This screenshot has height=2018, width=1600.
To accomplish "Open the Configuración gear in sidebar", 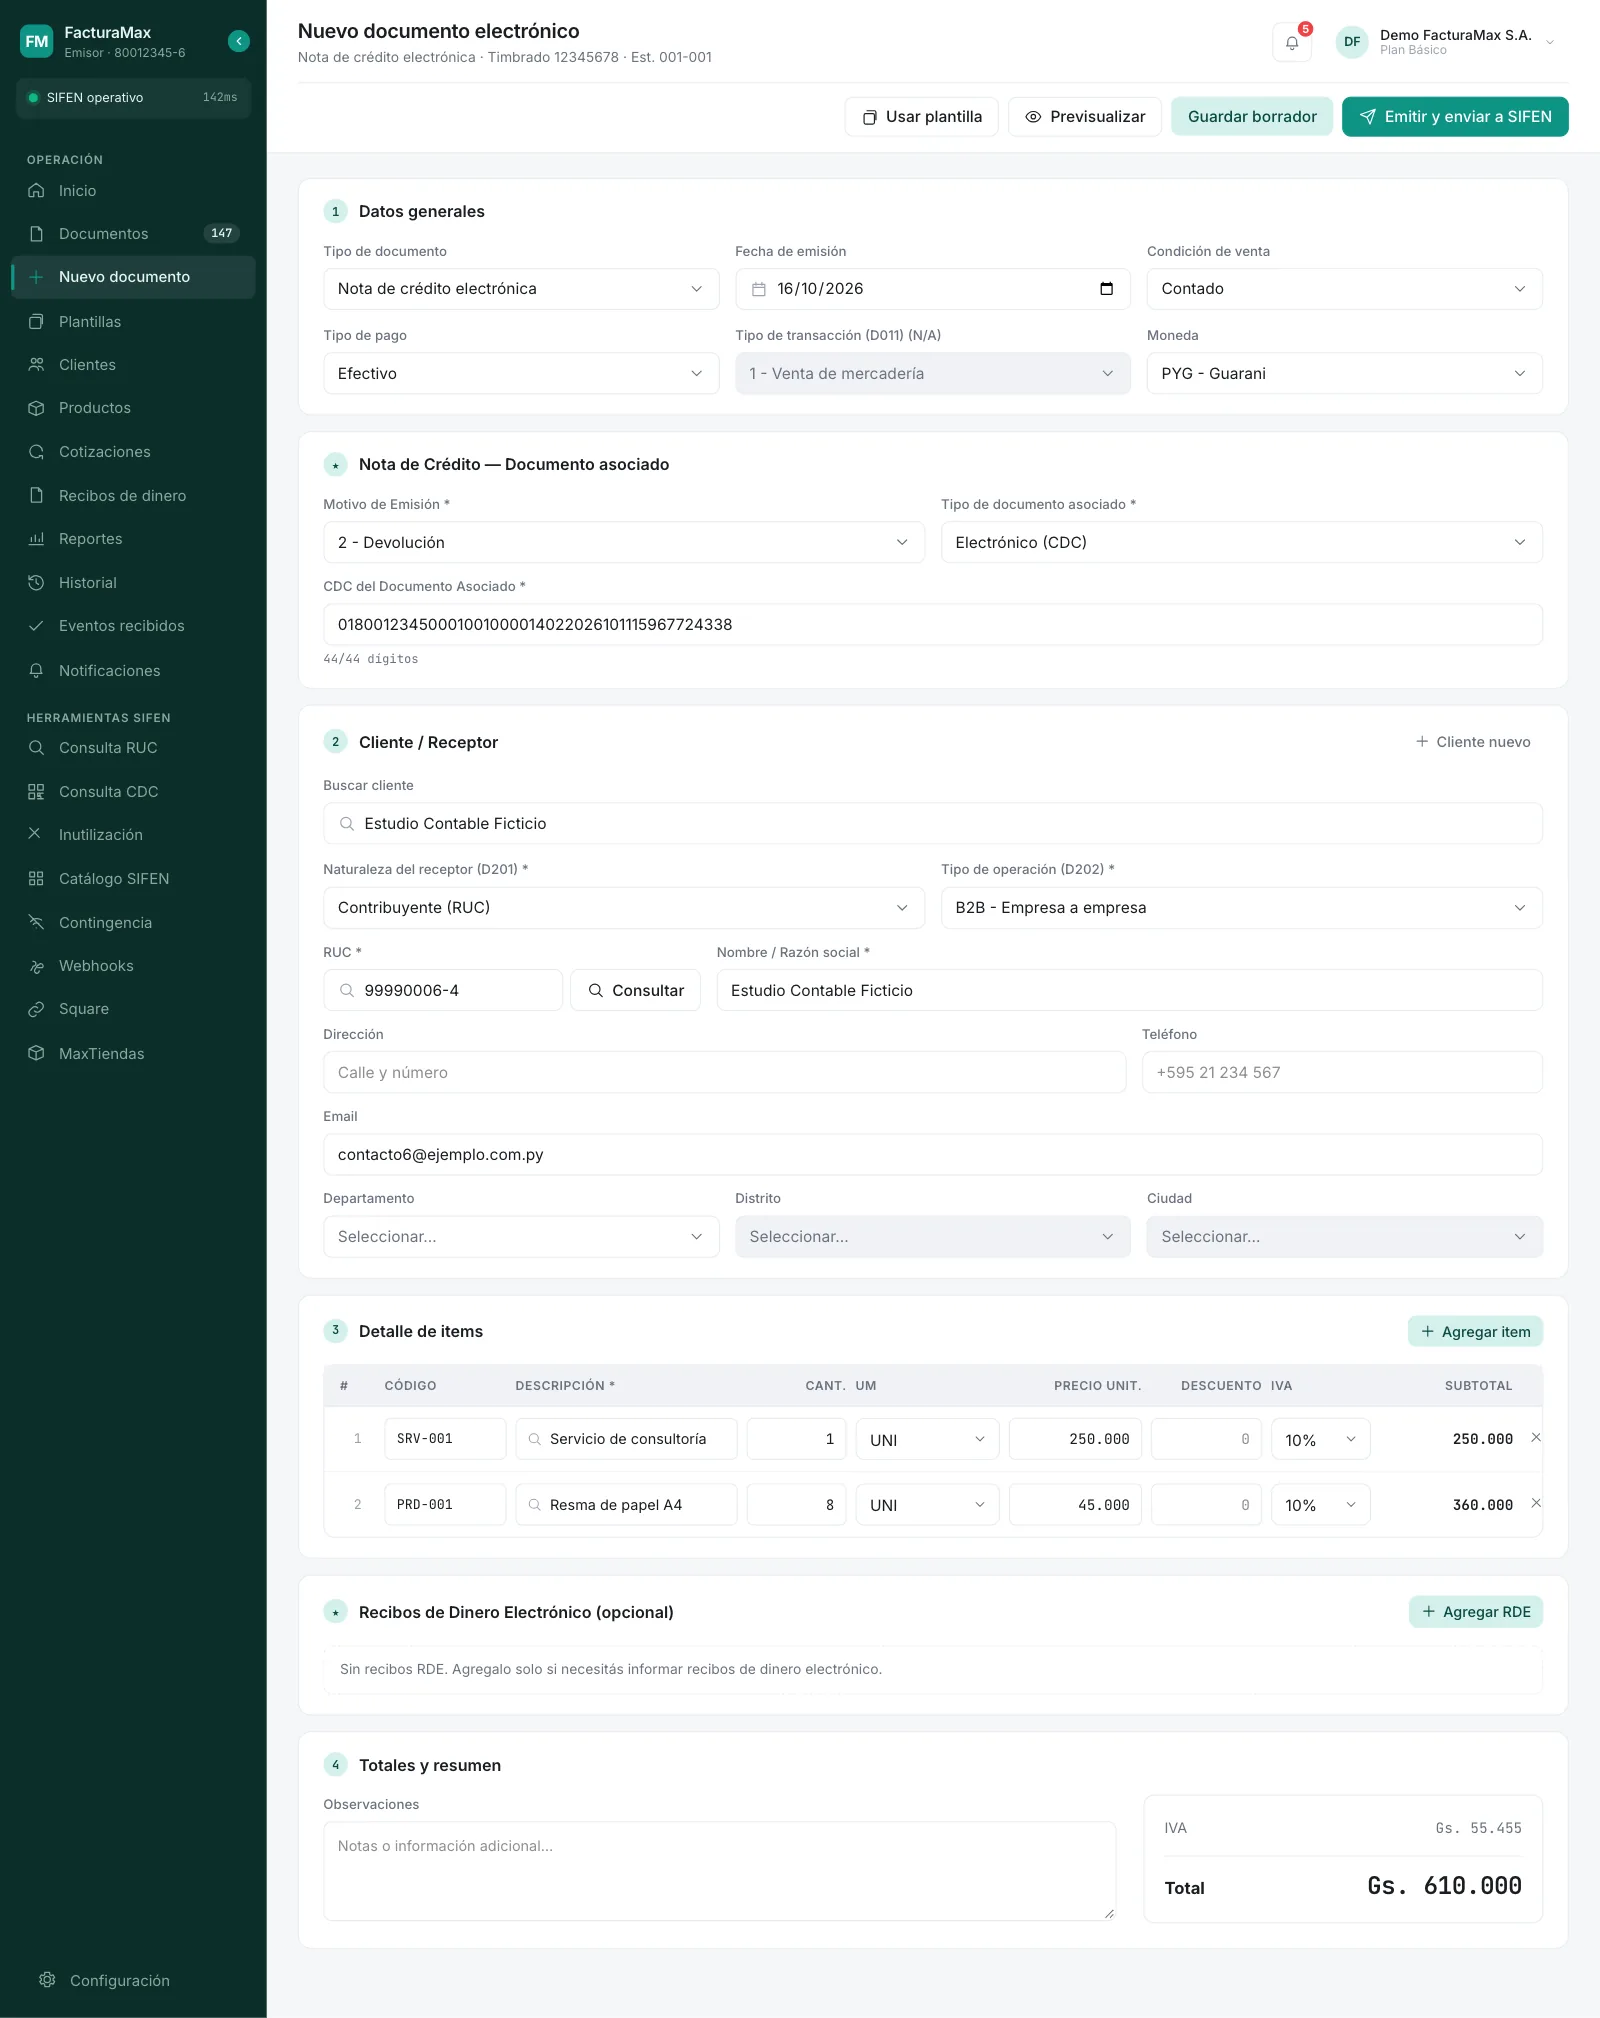I will (47, 1980).
